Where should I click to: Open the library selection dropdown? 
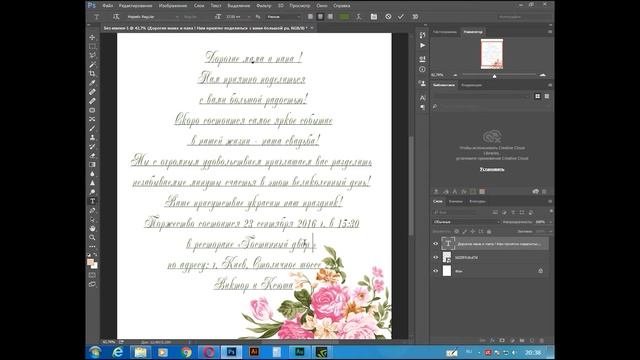pos(482,96)
